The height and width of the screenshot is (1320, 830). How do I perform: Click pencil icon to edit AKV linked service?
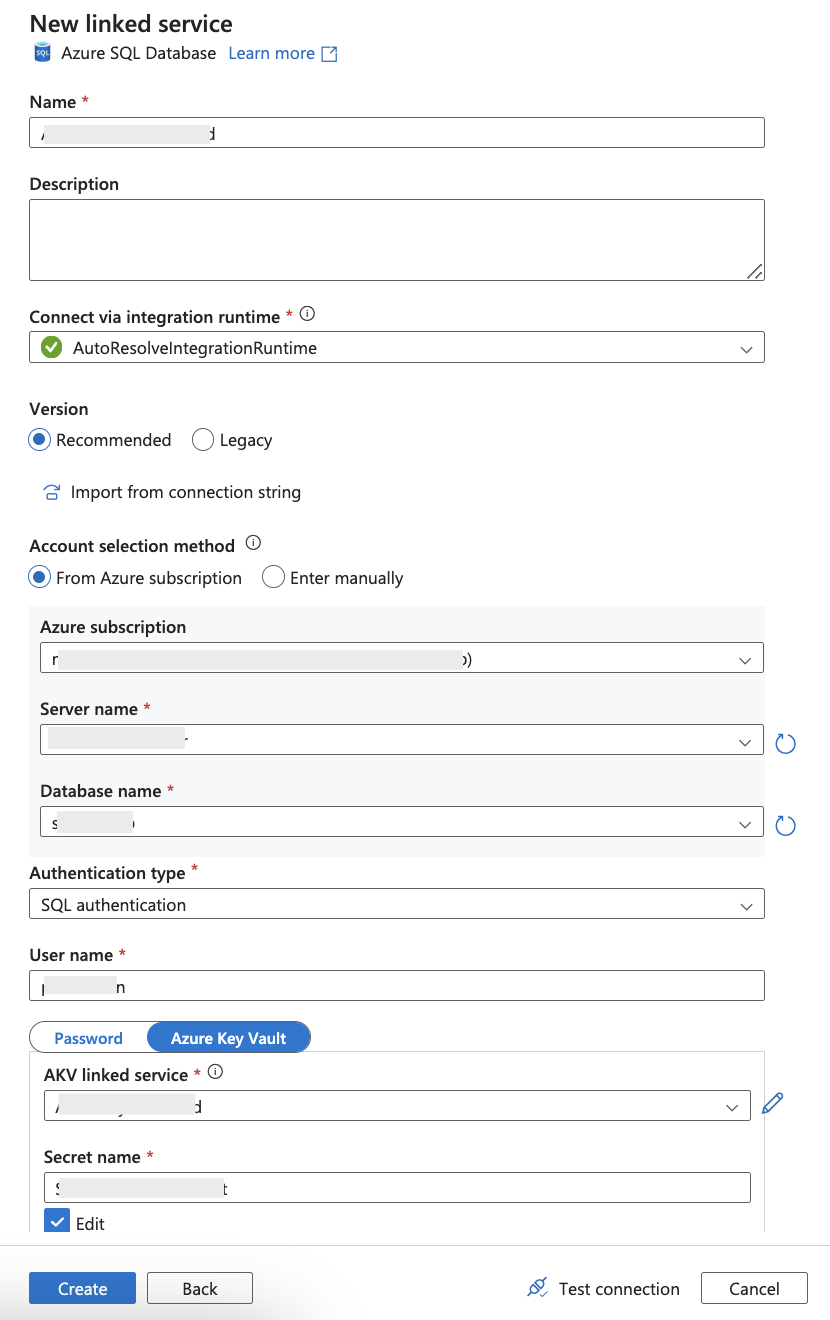[x=772, y=1103]
